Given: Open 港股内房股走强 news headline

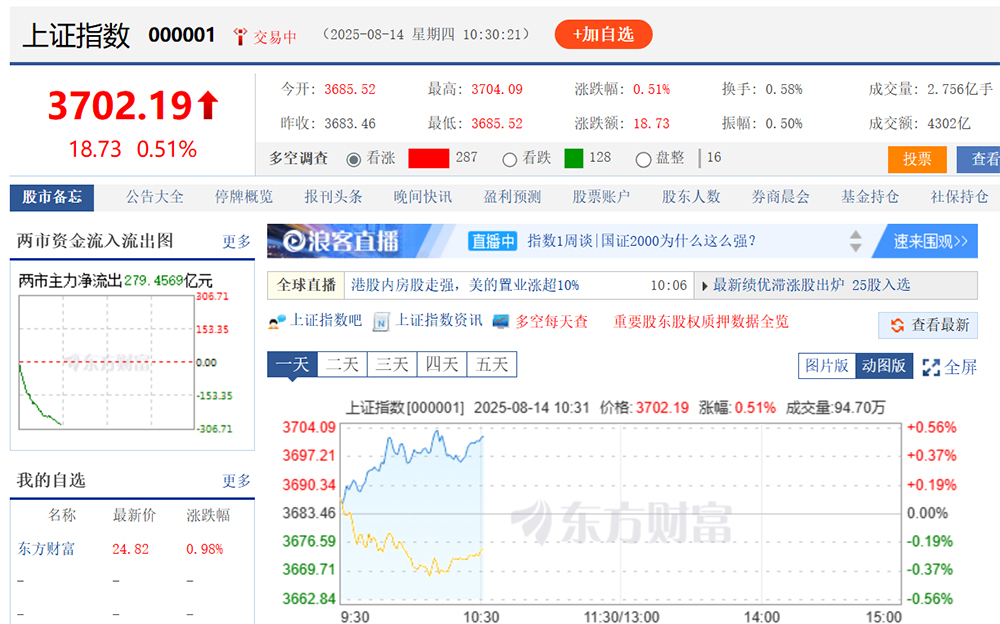Looking at the screenshot, I should (x=465, y=285).
